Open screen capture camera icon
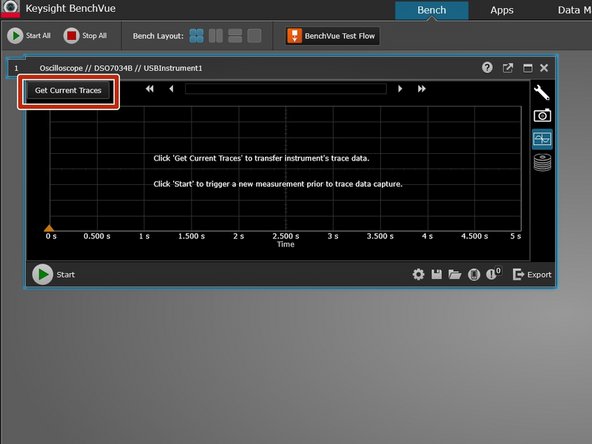This screenshot has width=592, height=444. tap(542, 115)
